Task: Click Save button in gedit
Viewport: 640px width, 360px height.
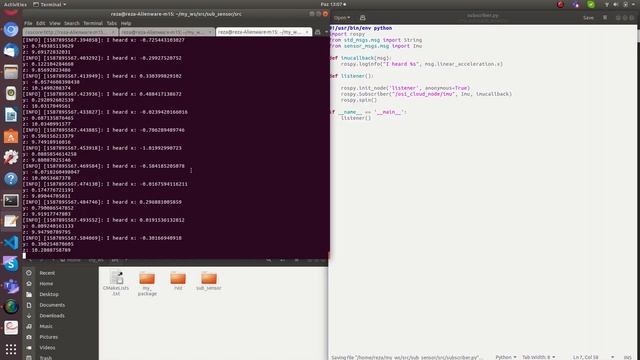Action: click(x=588, y=18)
